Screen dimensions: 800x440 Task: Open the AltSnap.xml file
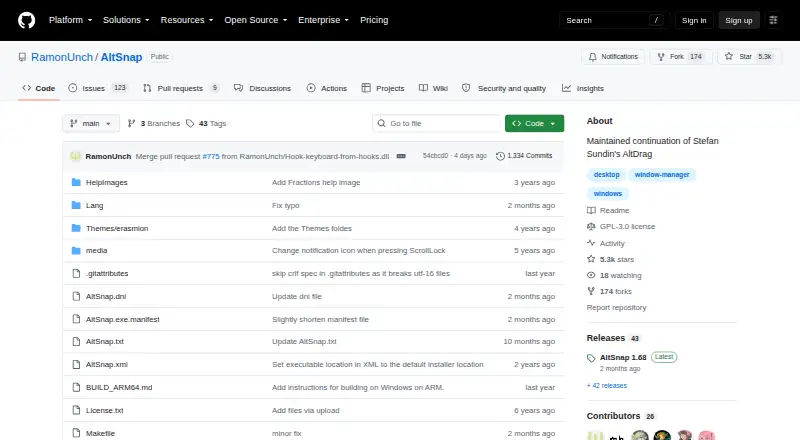107,364
